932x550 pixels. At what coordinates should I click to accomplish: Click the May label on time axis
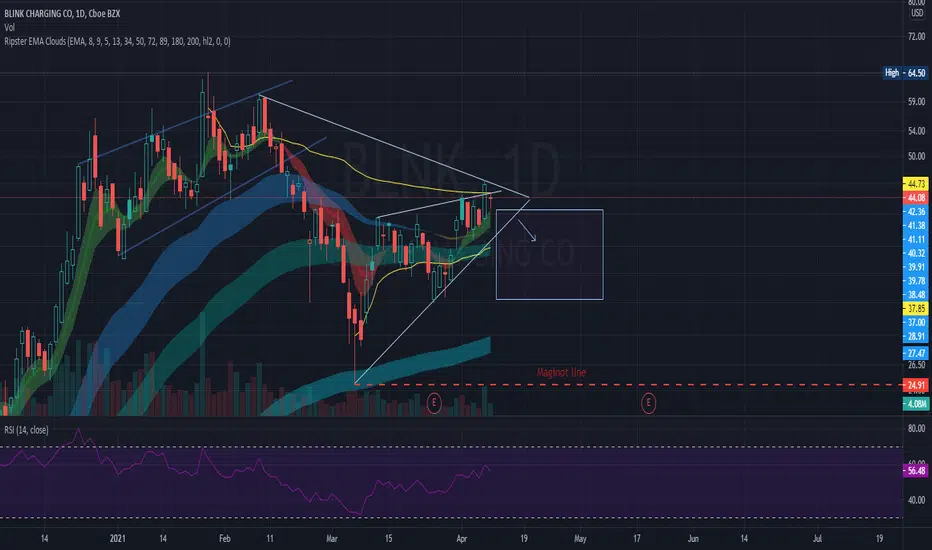pos(580,539)
